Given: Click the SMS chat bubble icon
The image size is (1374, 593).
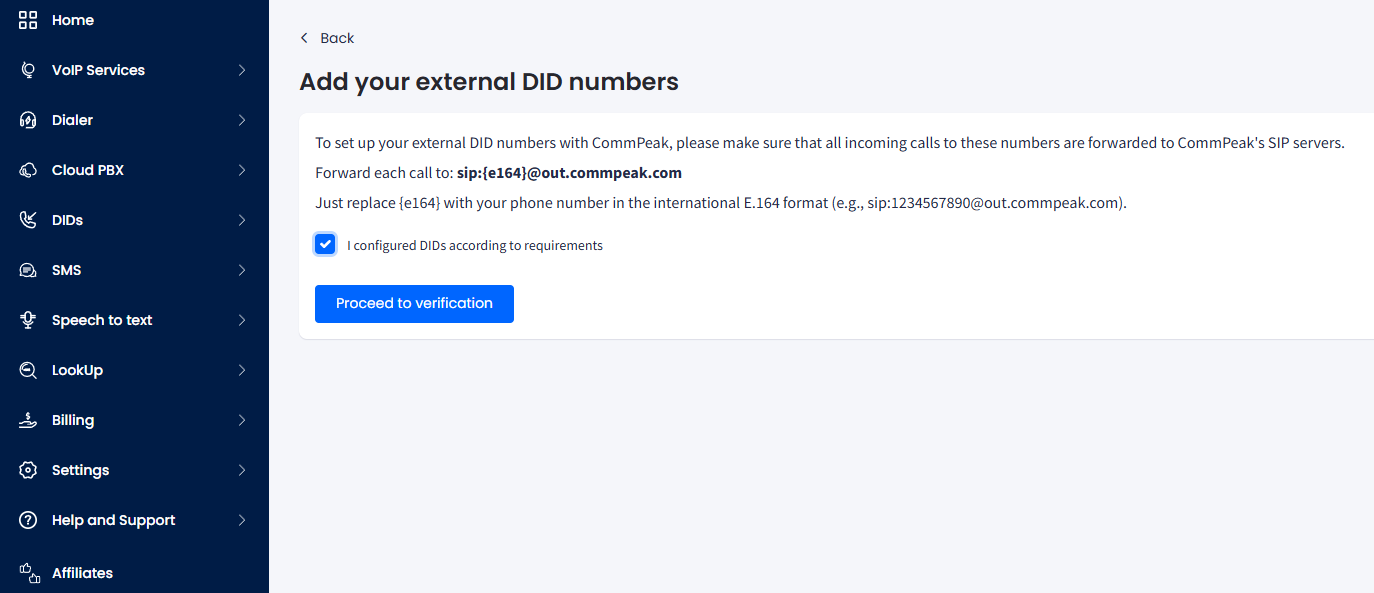Looking at the screenshot, I should tap(28, 270).
